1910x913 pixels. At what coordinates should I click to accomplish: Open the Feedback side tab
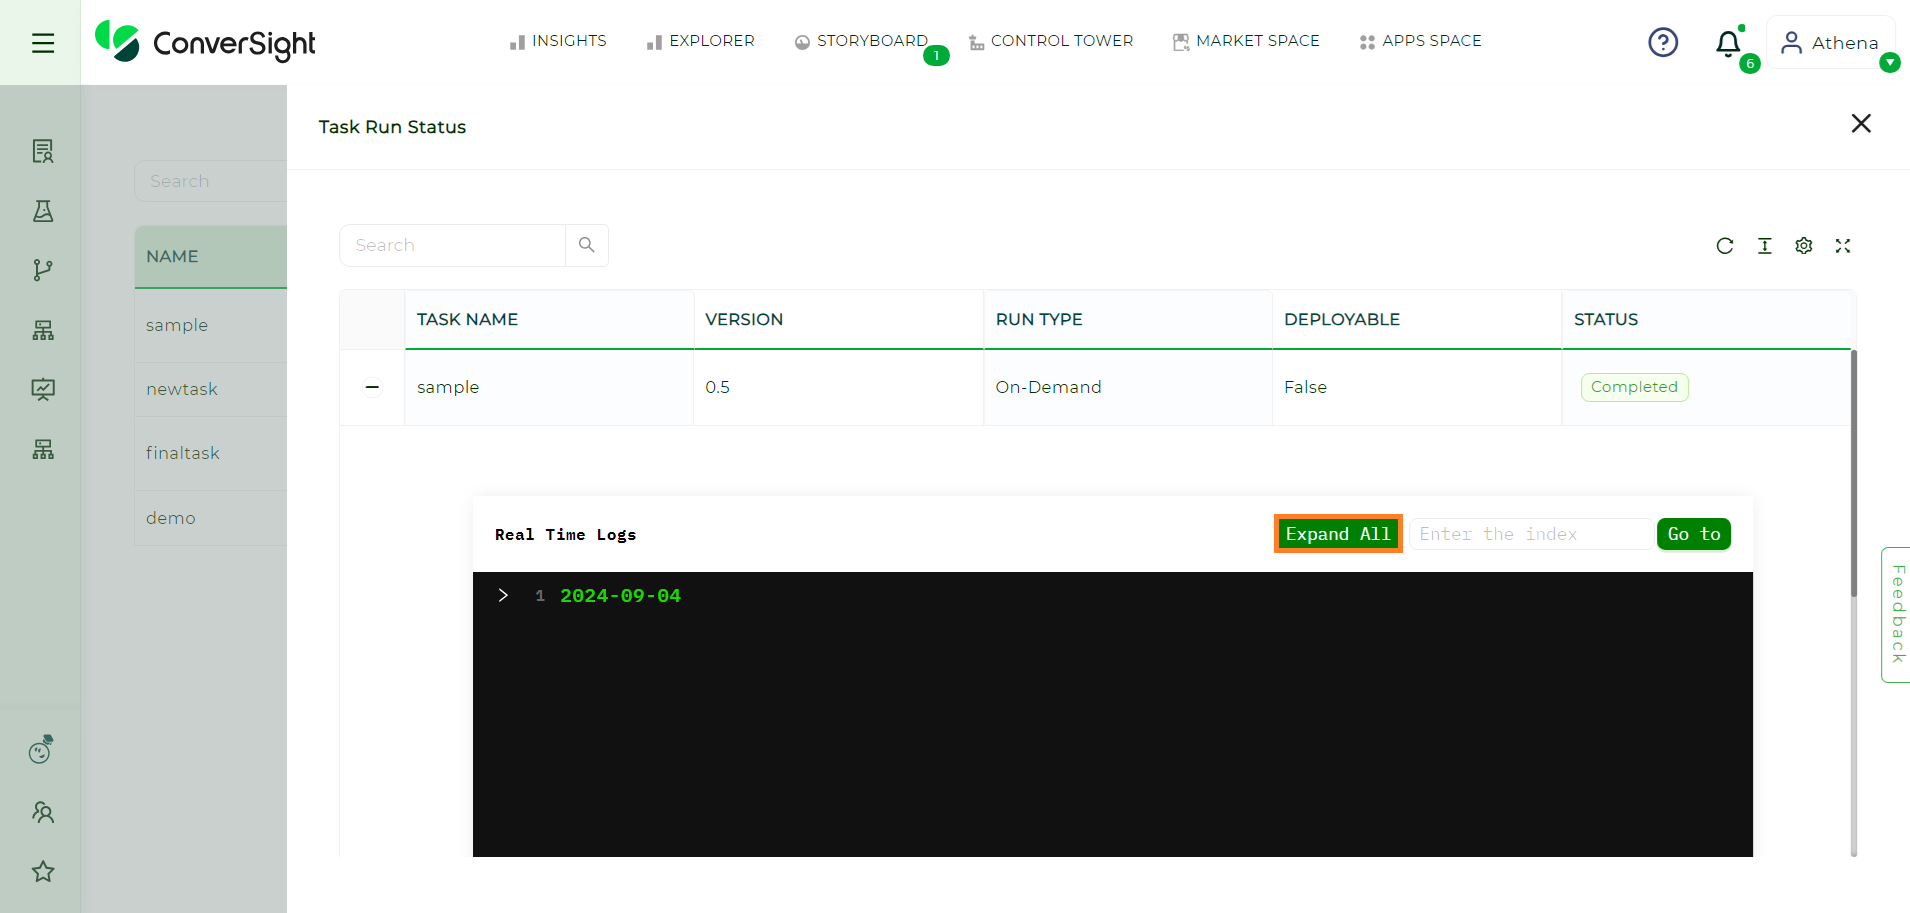pos(1896,614)
